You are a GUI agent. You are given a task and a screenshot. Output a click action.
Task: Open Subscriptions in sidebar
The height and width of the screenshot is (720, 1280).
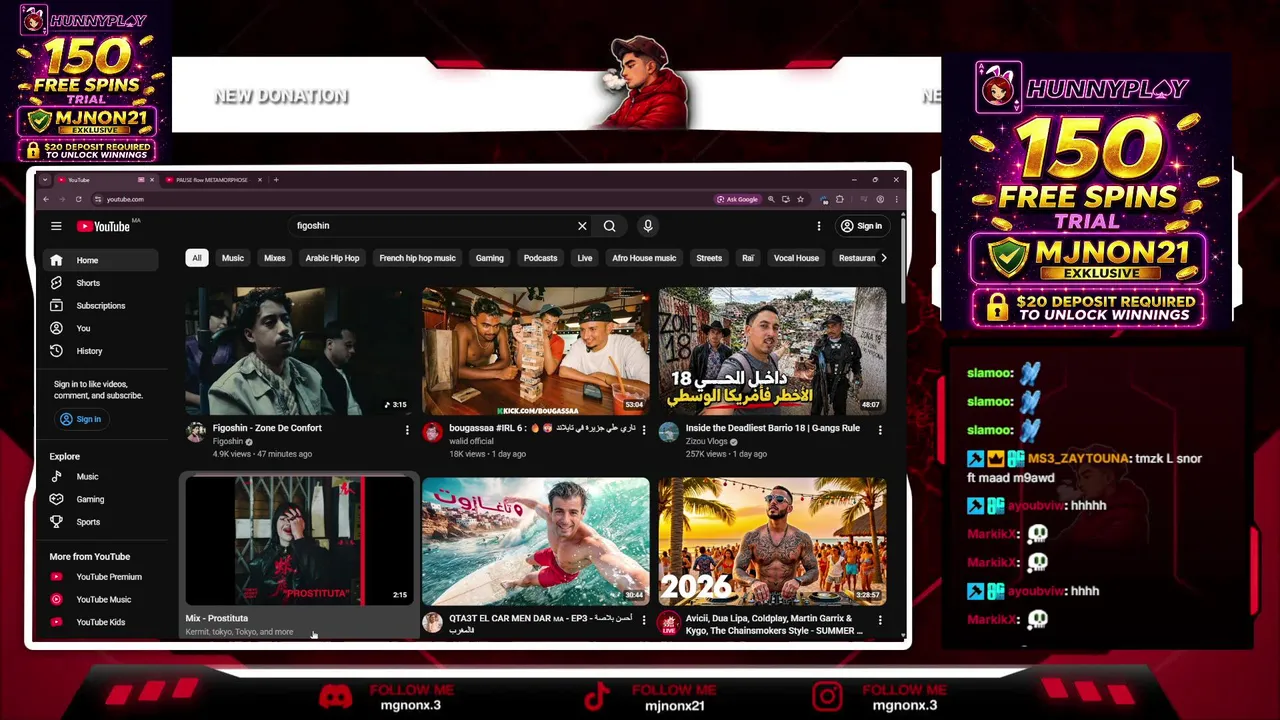click(100, 306)
